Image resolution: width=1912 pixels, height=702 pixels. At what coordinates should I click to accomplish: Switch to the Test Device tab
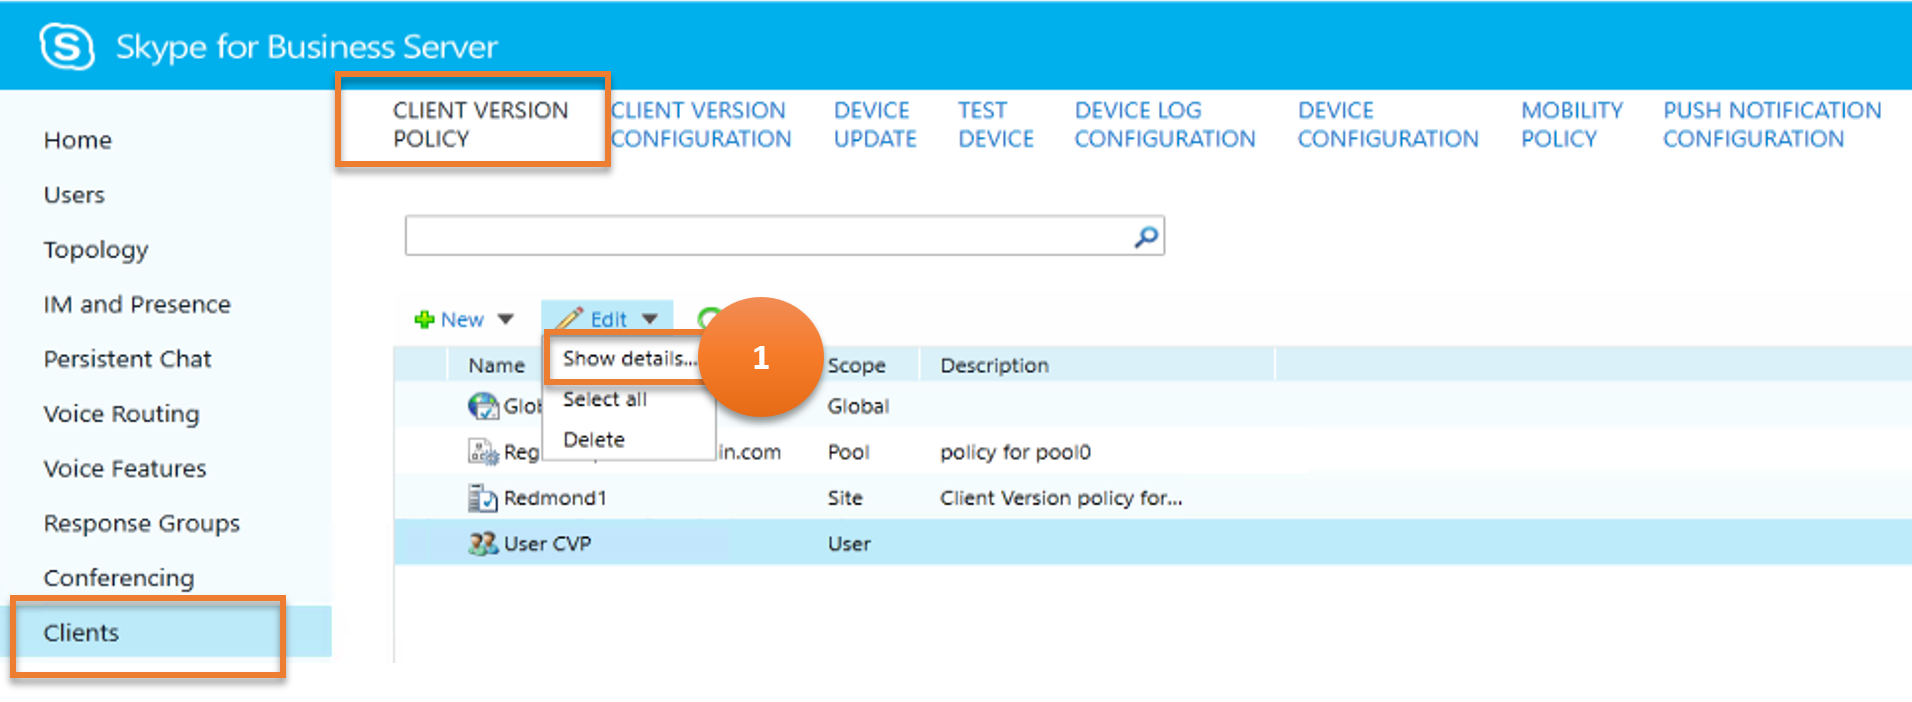point(996,124)
